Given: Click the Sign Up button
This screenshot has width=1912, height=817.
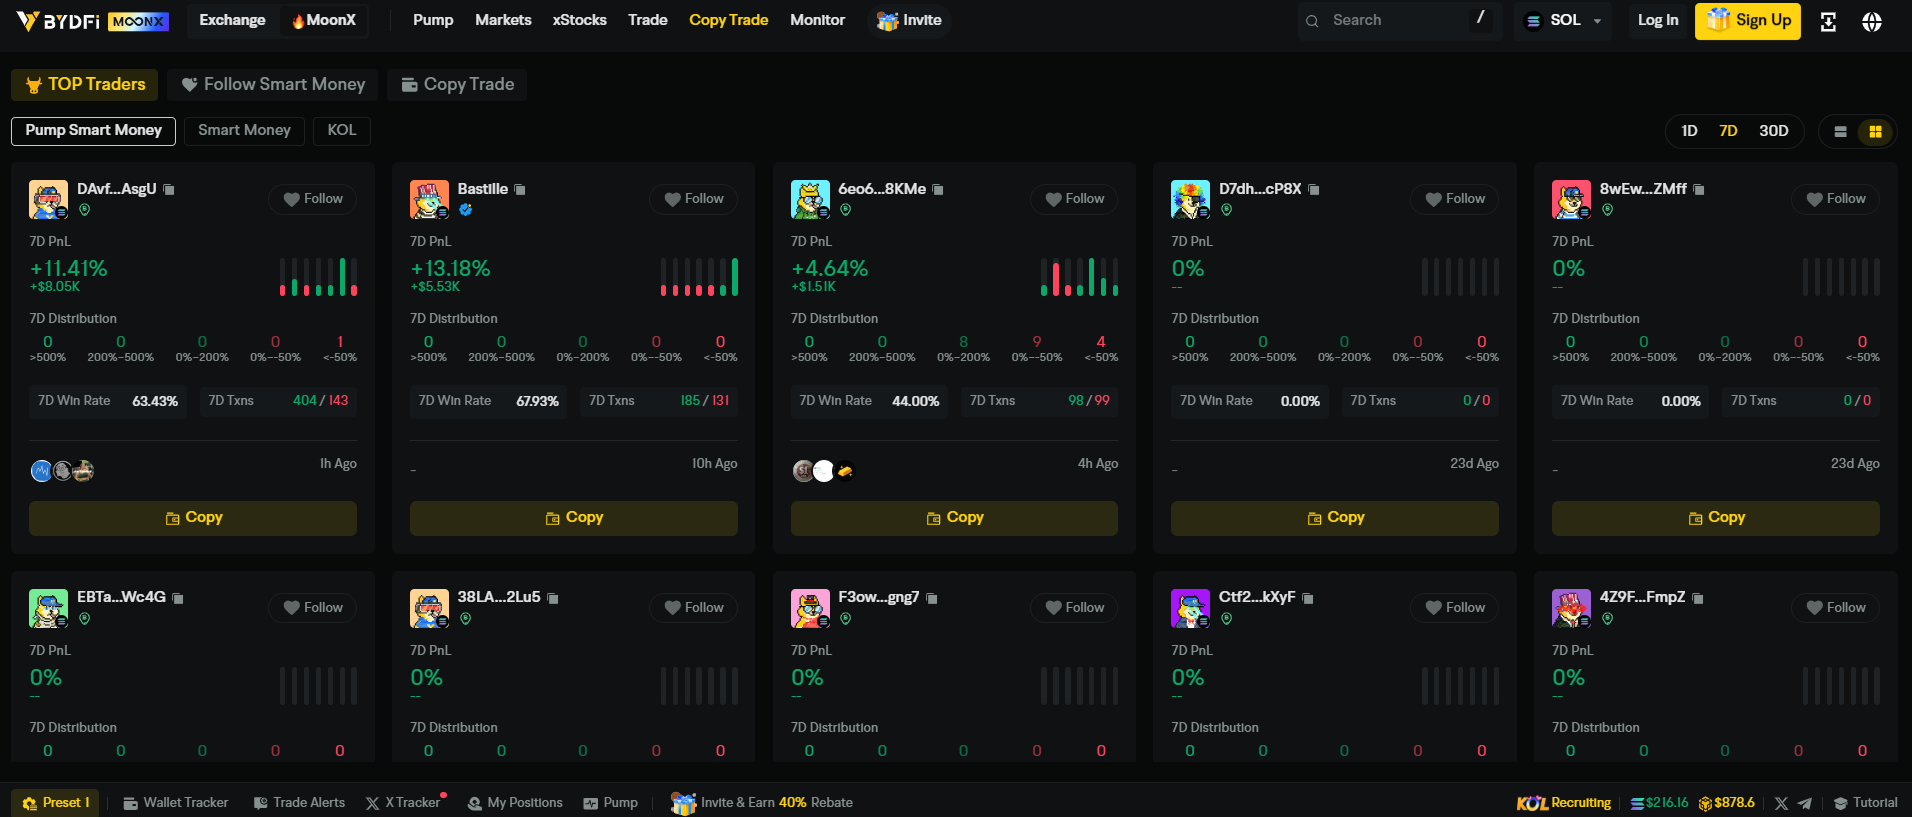Looking at the screenshot, I should point(1747,20).
